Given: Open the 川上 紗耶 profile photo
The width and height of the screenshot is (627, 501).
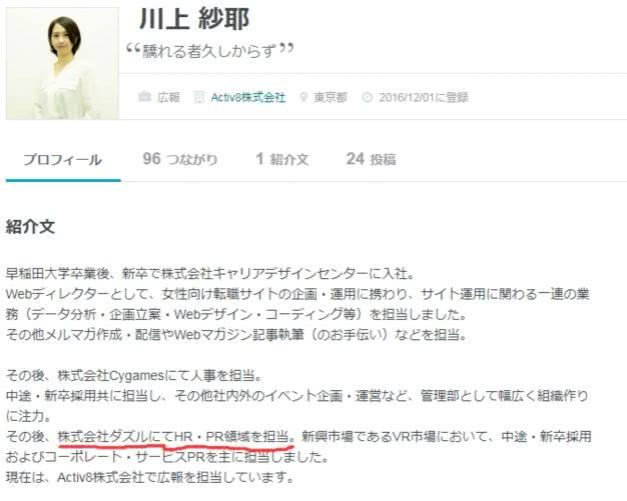Looking at the screenshot, I should tap(62, 63).
